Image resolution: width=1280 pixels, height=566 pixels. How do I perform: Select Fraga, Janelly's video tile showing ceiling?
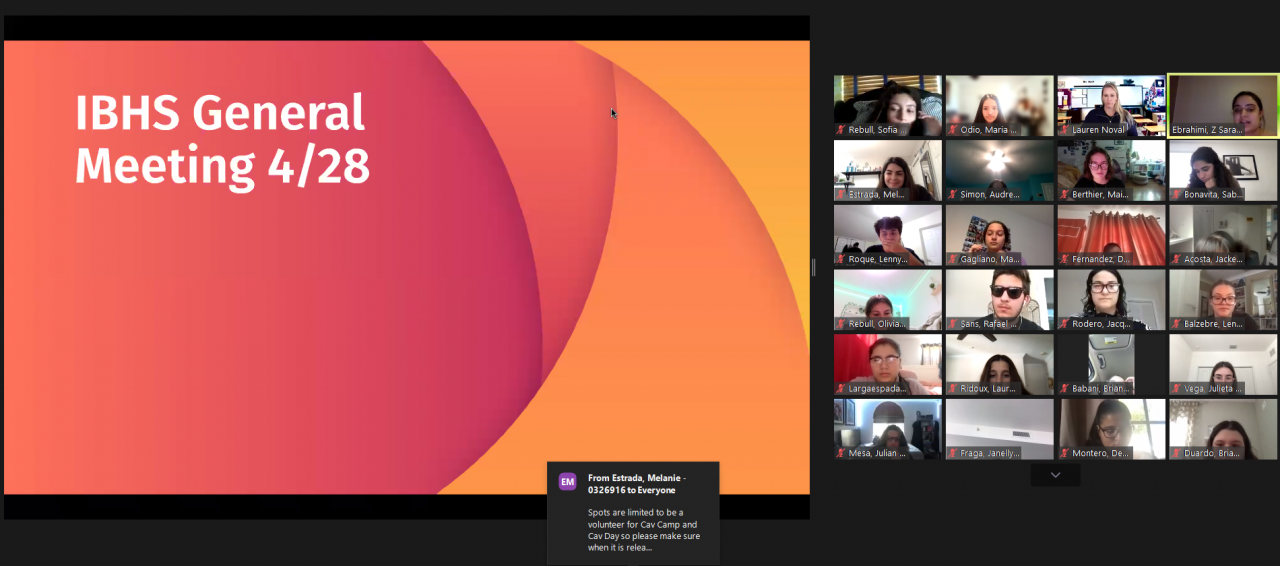coord(999,429)
